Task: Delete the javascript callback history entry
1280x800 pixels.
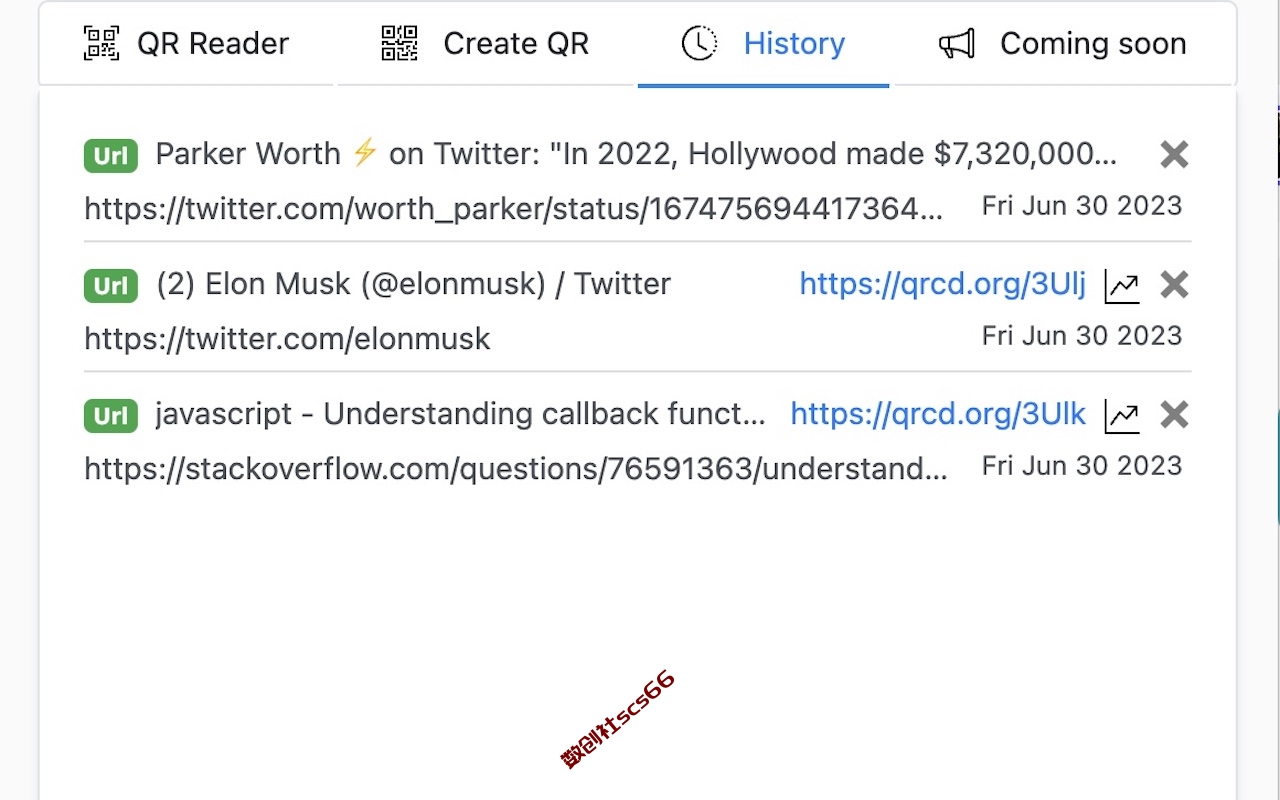Action: coord(1174,415)
